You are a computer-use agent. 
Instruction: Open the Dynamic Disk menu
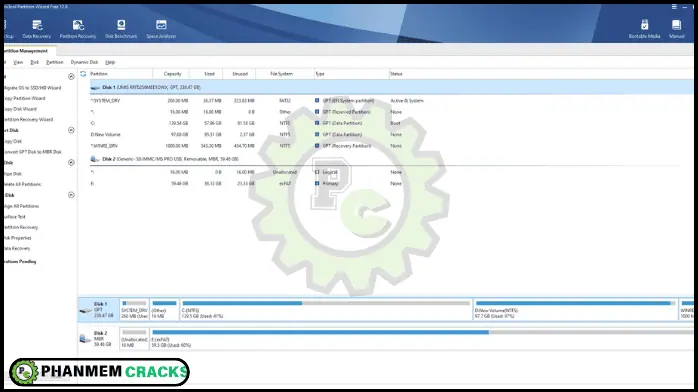pyautogui.click(x=84, y=62)
